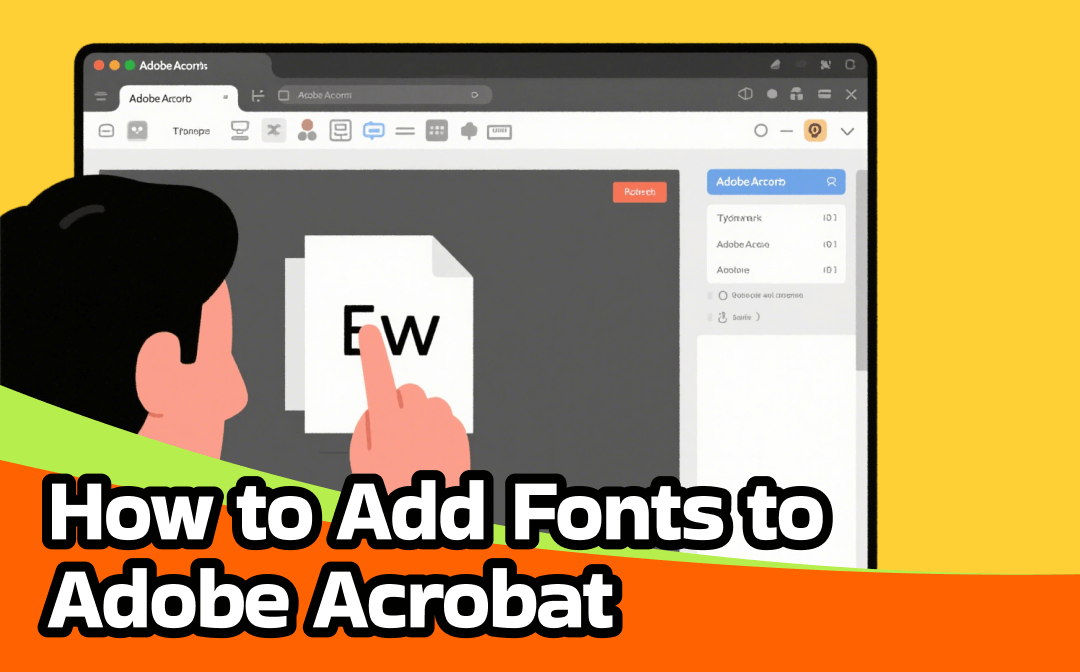Click the user icon in the blue header
Viewport: 1080px width, 672px height.
(x=831, y=182)
